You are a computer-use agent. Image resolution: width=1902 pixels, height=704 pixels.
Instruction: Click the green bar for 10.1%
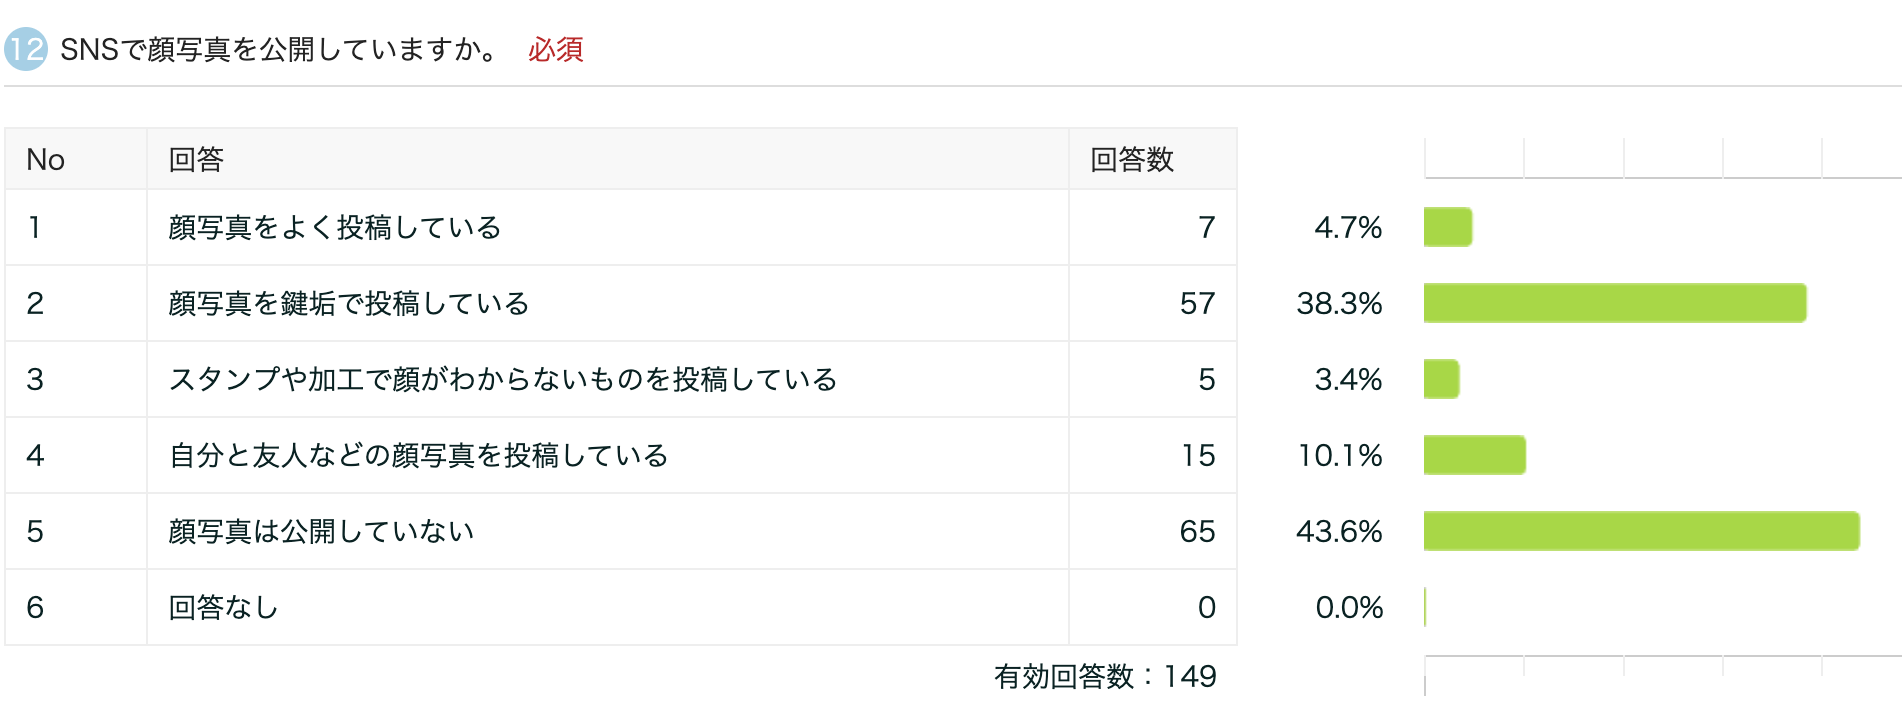click(1474, 455)
